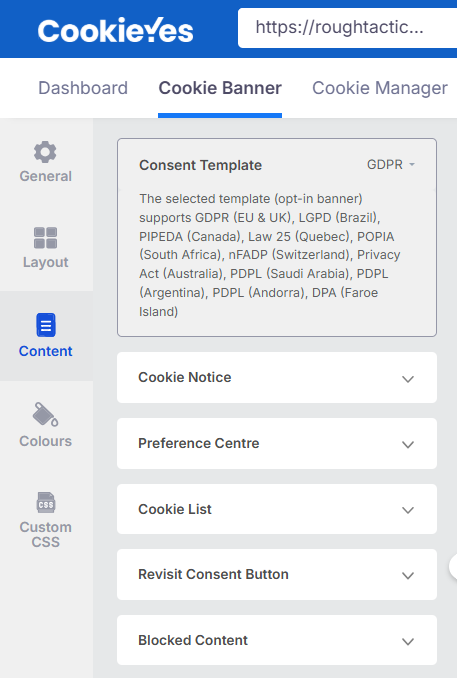This screenshot has height=678, width=457.
Task: Click the roughtactic site URL field
Action: (347, 28)
